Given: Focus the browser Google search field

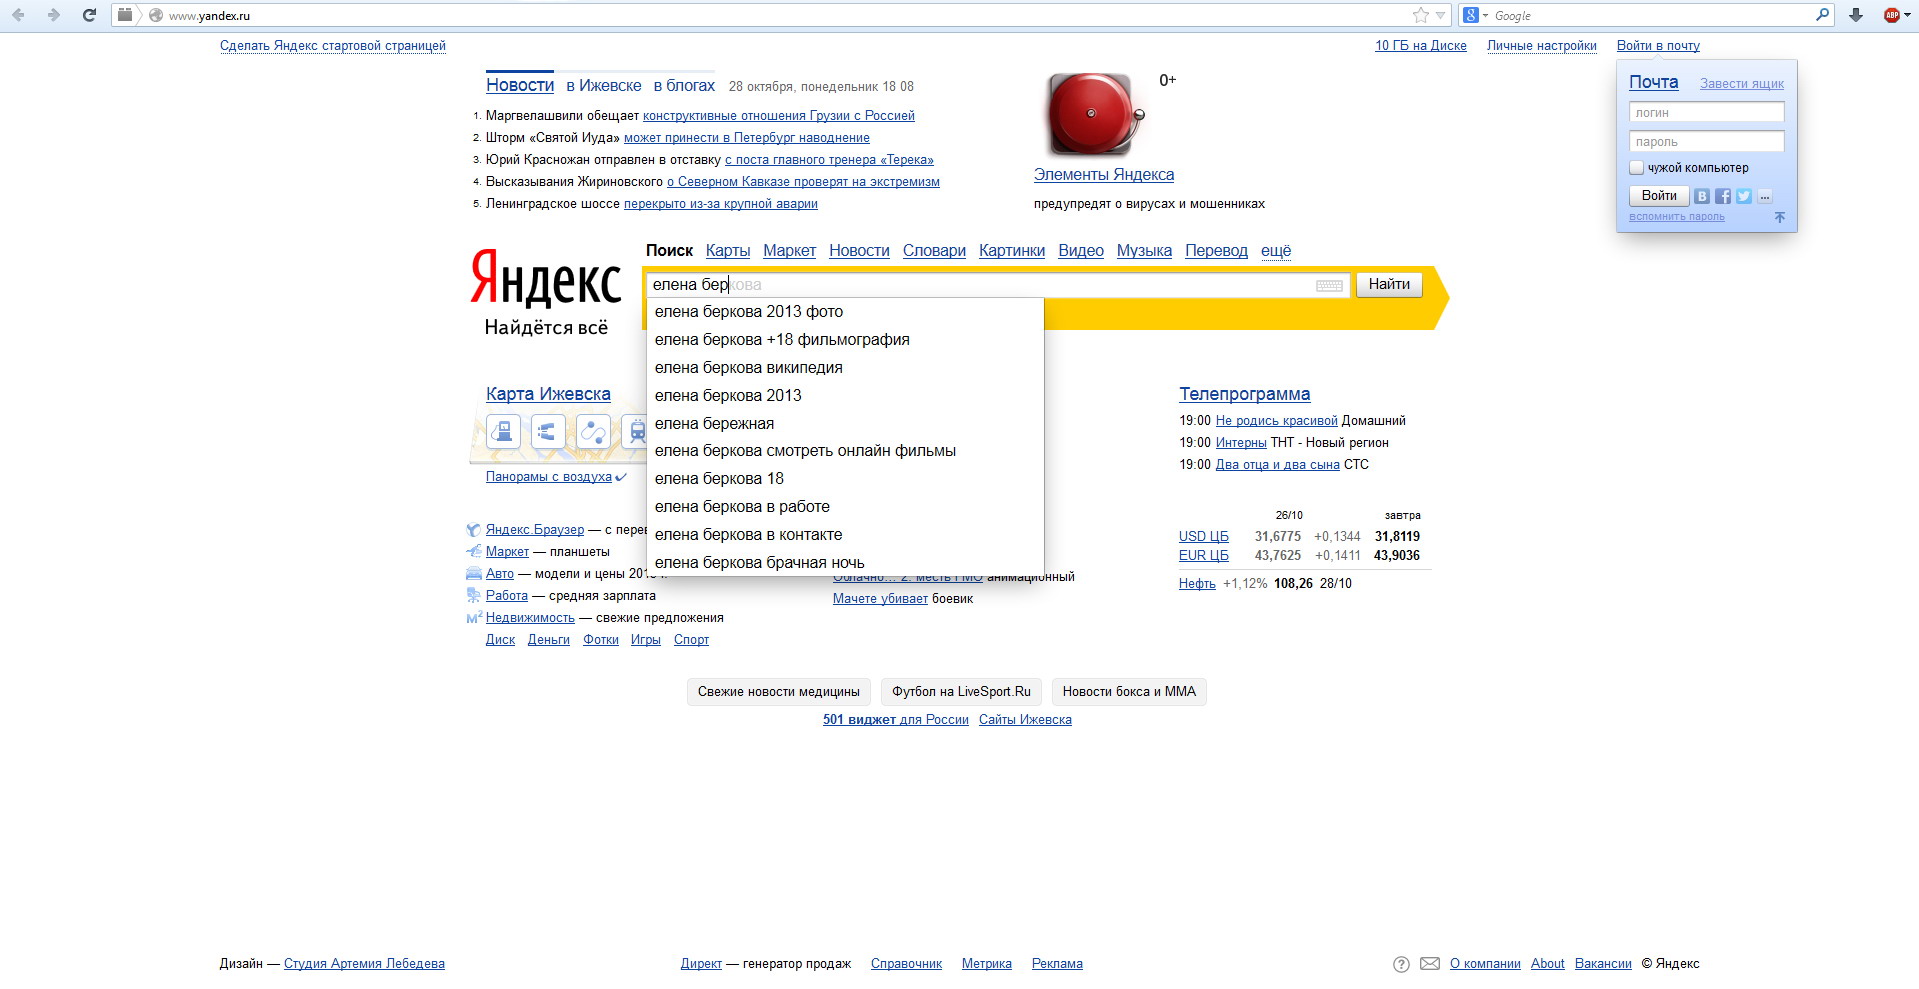Looking at the screenshot, I should coord(1650,15).
